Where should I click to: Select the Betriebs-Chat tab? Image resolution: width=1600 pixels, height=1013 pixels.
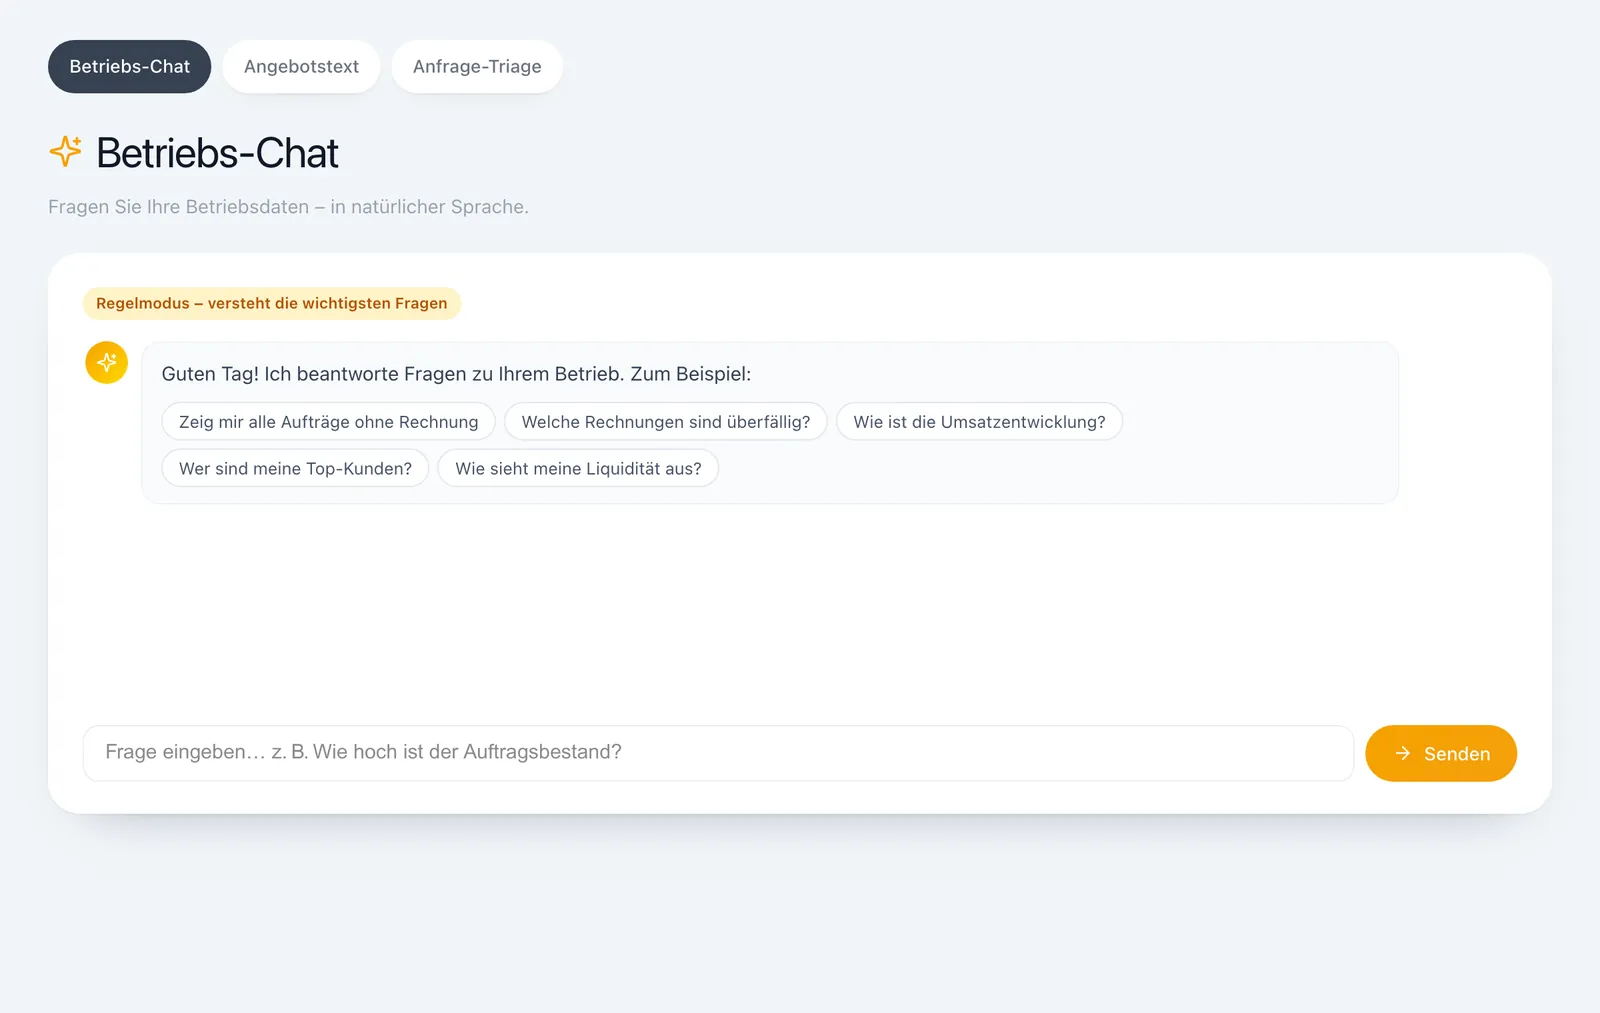point(130,67)
